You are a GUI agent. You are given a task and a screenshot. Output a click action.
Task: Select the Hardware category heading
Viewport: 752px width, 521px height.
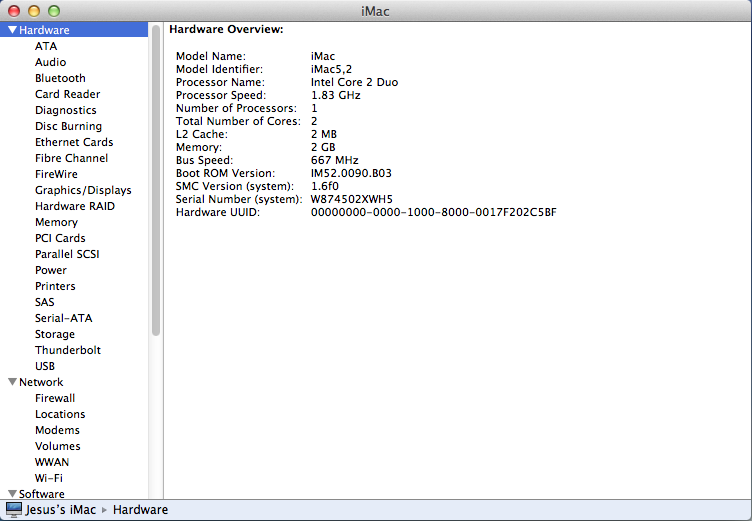pyautogui.click(x=44, y=30)
